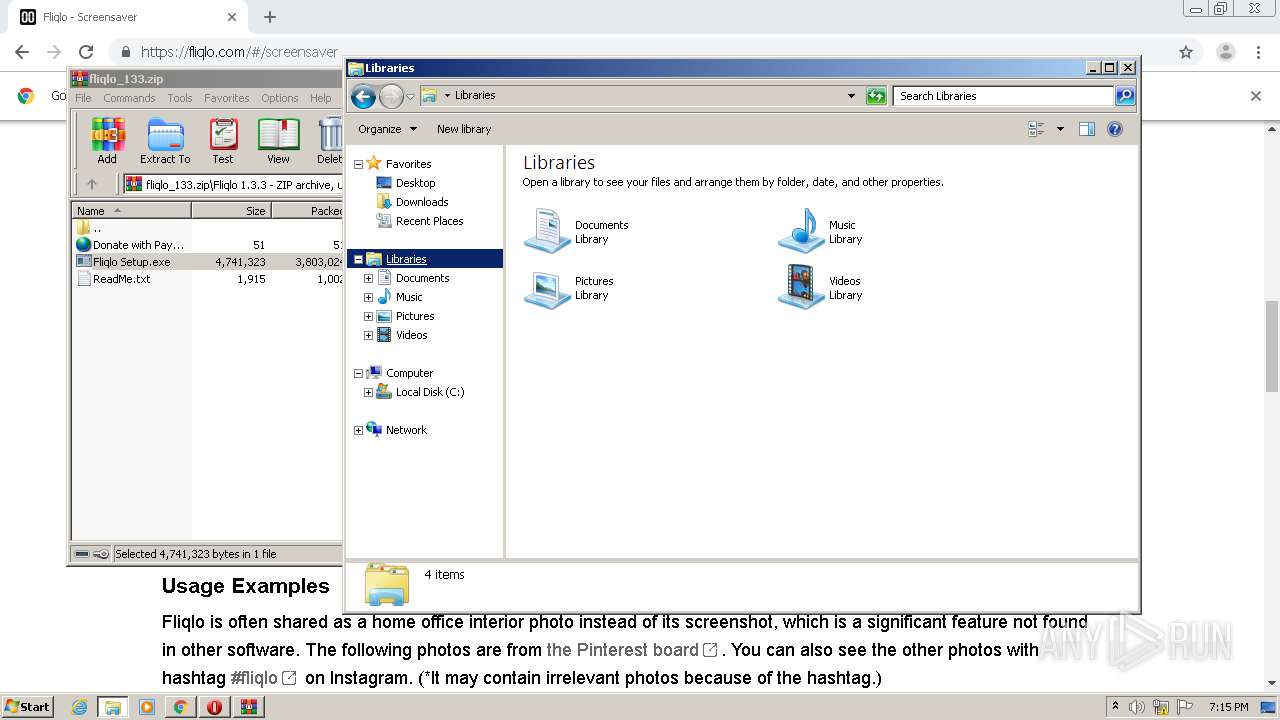The image size is (1280, 720).
Task: Click the View icon in WinRAR
Action: click(278, 140)
